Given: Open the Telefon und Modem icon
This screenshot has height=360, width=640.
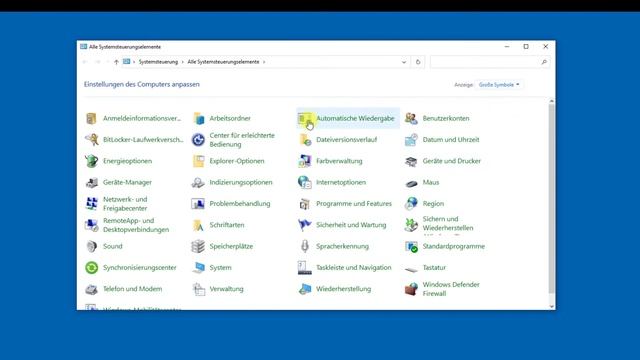Looking at the screenshot, I should pyautogui.click(x=91, y=289).
